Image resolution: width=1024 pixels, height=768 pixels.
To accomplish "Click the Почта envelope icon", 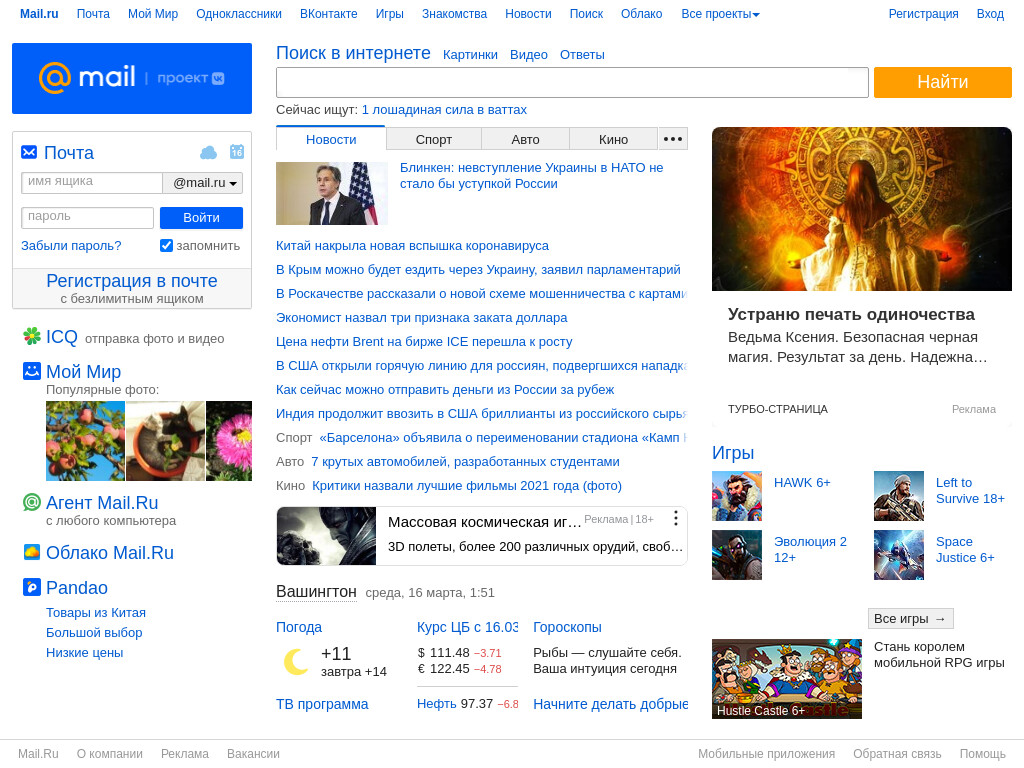I will [29, 152].
